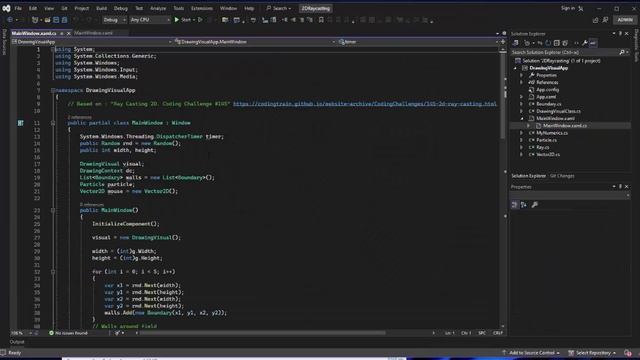Click Add to Source Control button

point(531,353)
